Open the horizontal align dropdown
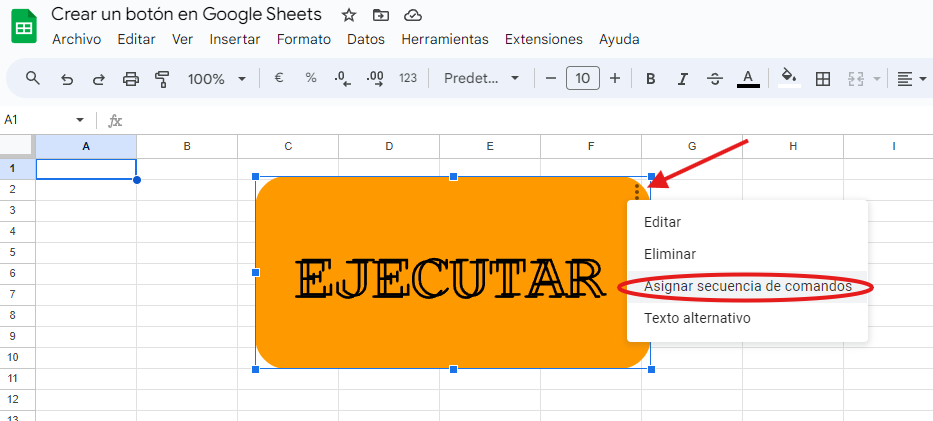The image size is (933, 421). (912, 78)
